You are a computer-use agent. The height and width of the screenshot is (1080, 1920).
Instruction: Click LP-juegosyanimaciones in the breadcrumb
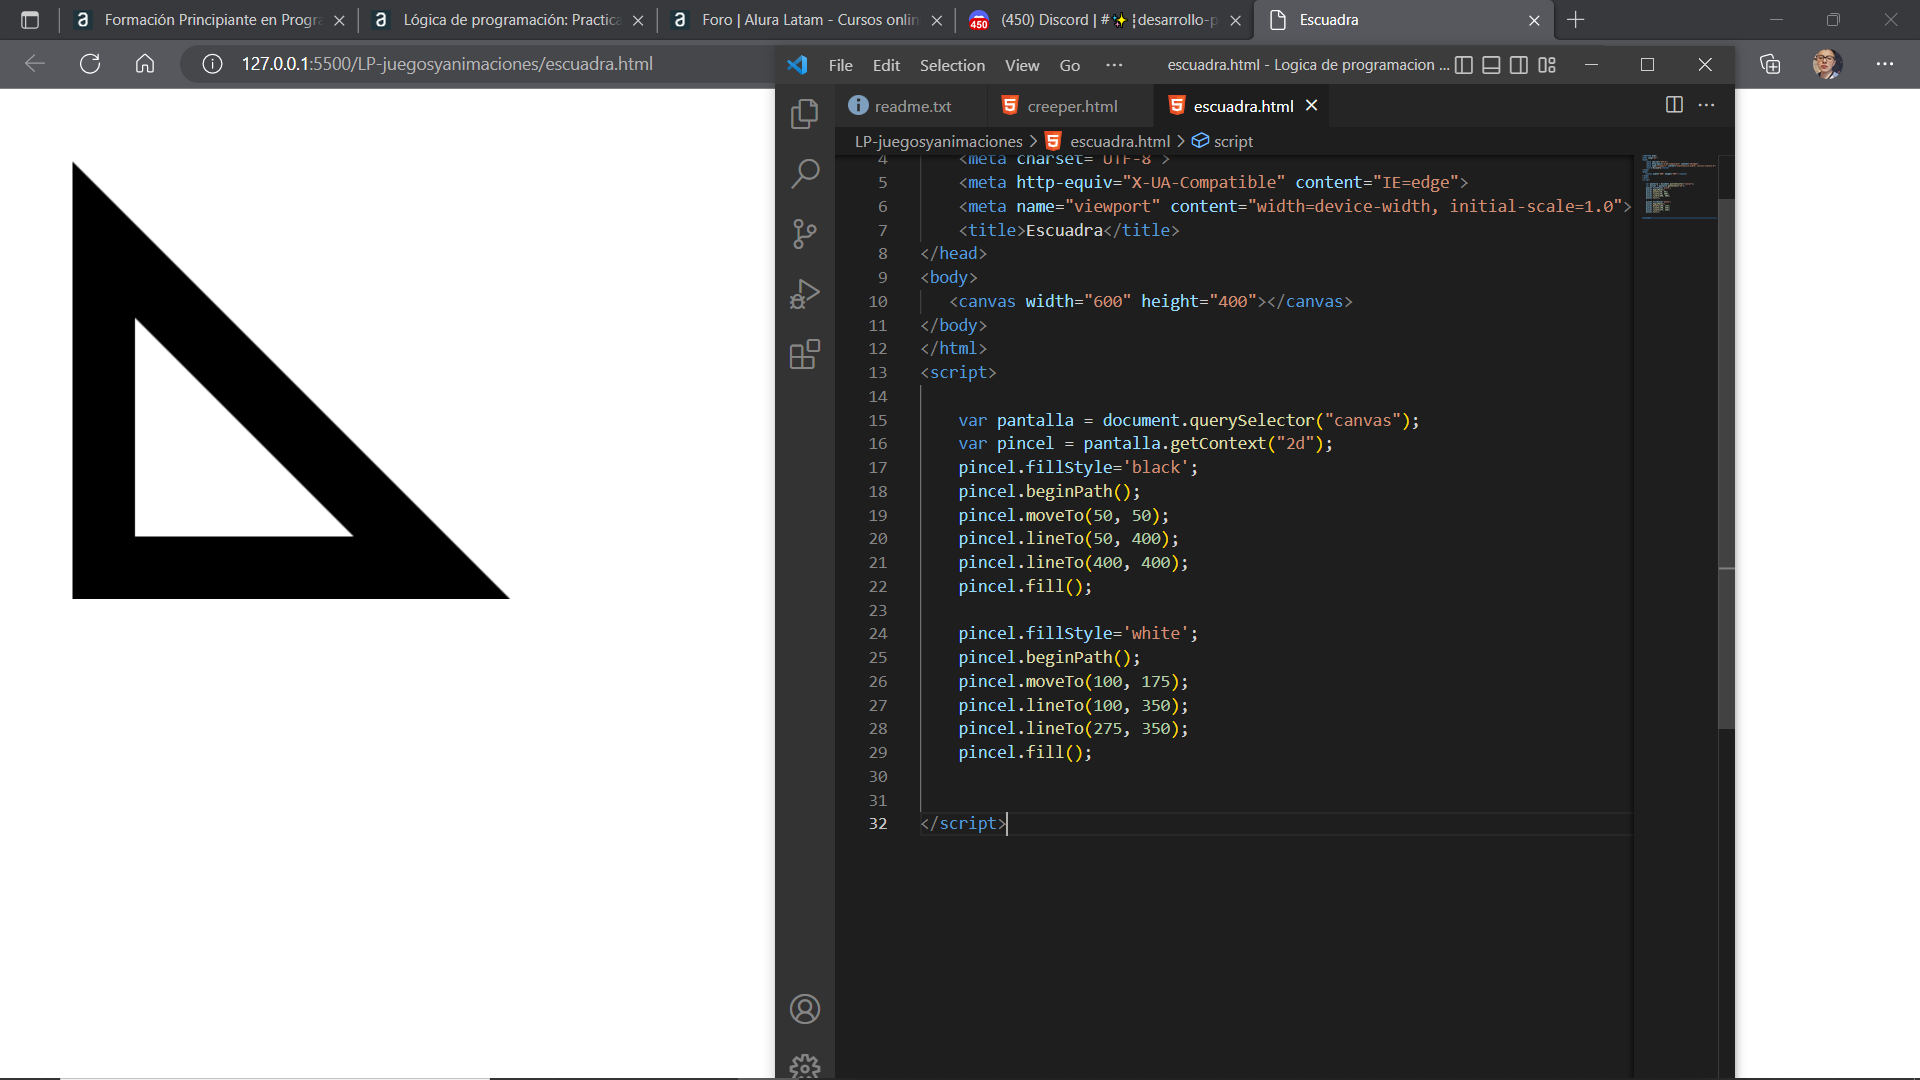(938, 142)
